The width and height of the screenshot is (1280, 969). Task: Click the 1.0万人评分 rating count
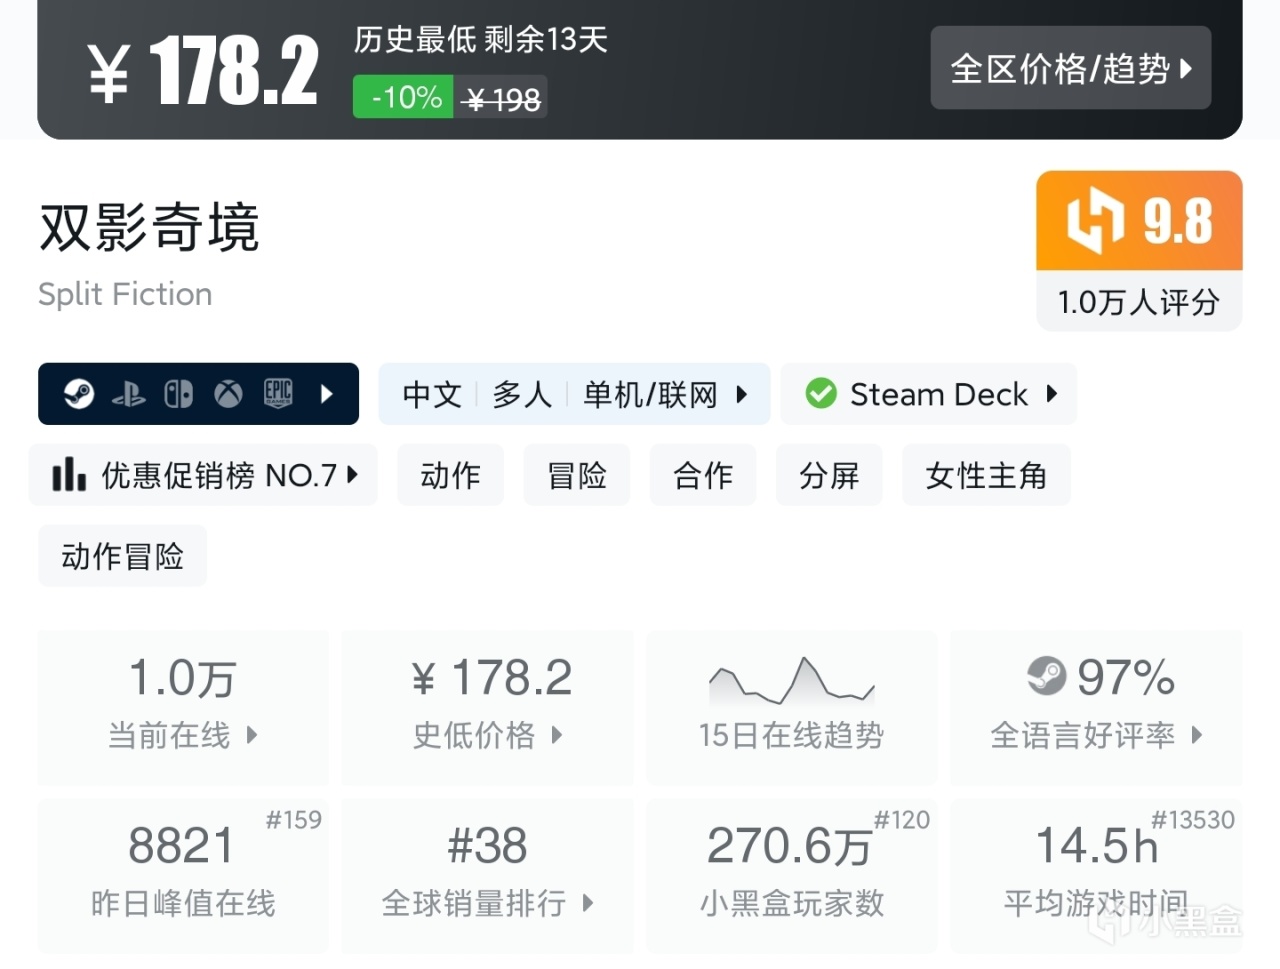click(1139, 302)
